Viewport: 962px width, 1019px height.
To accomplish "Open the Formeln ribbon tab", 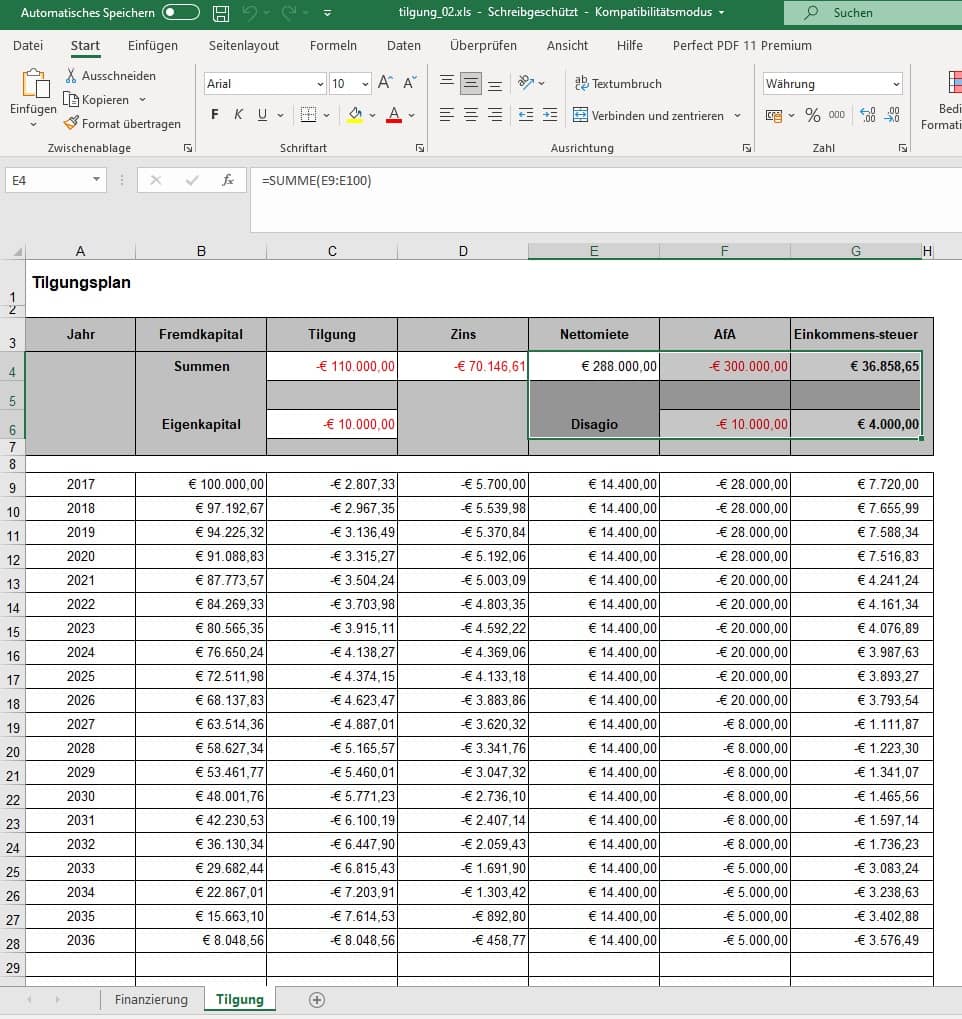I will [x=333, y=45].
